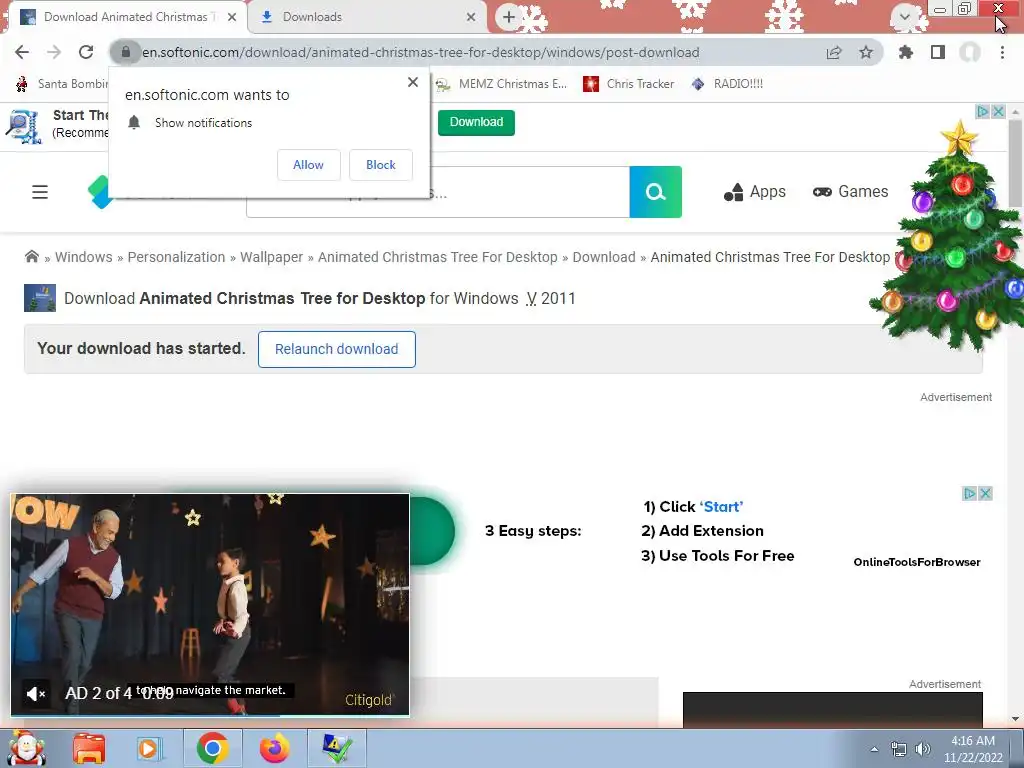The image size is (1024, 768).
Task: Close the top banner ad with X
Action: [x=999, y=112]
